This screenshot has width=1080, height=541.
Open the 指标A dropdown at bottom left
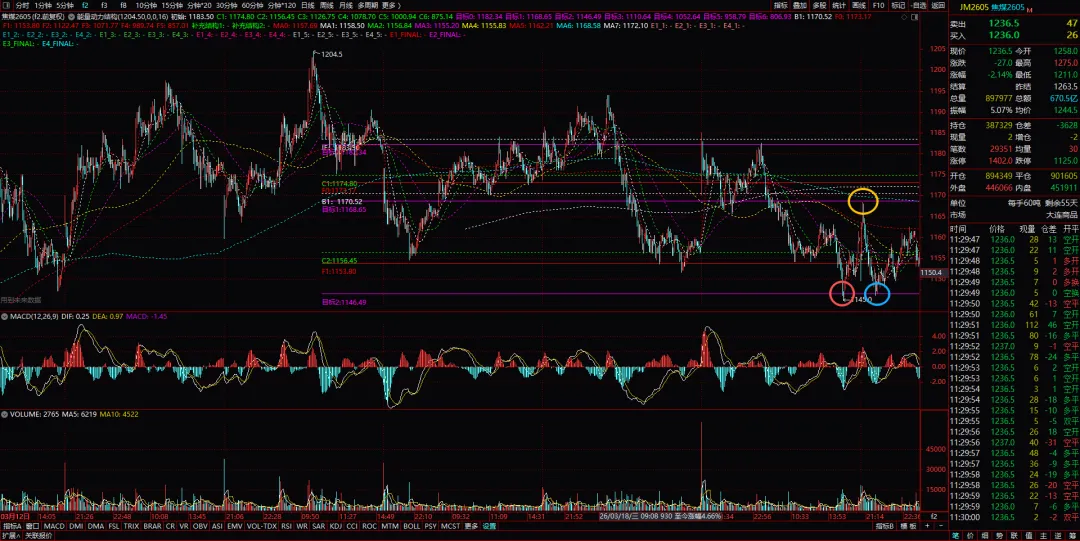coord(12,526)
